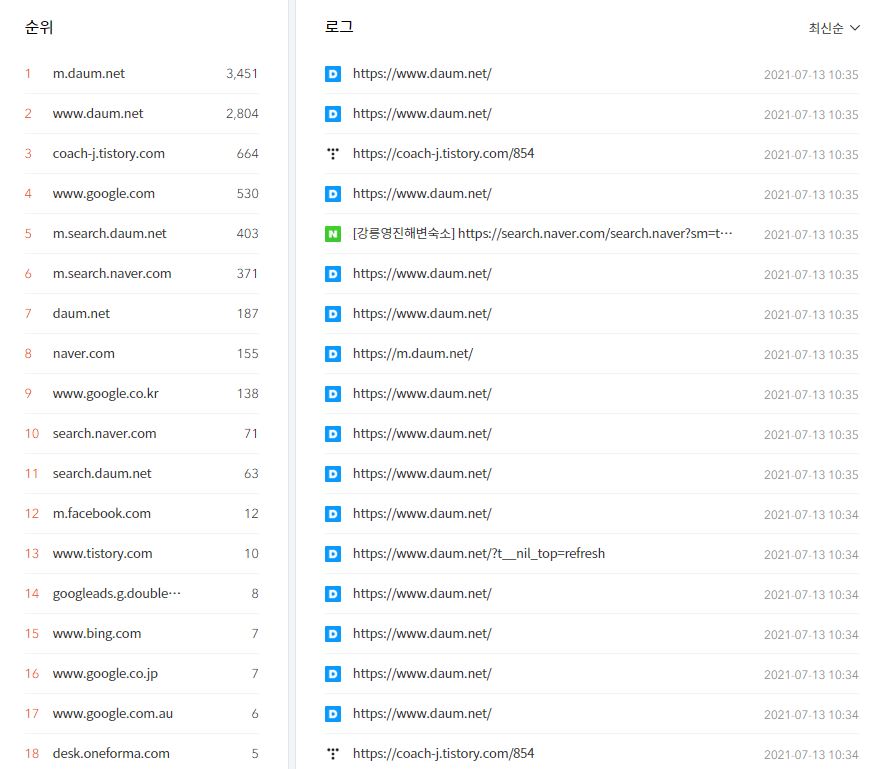Click the Daum icon beside https://m.daum.net/ log

click(x=333, y=354)
